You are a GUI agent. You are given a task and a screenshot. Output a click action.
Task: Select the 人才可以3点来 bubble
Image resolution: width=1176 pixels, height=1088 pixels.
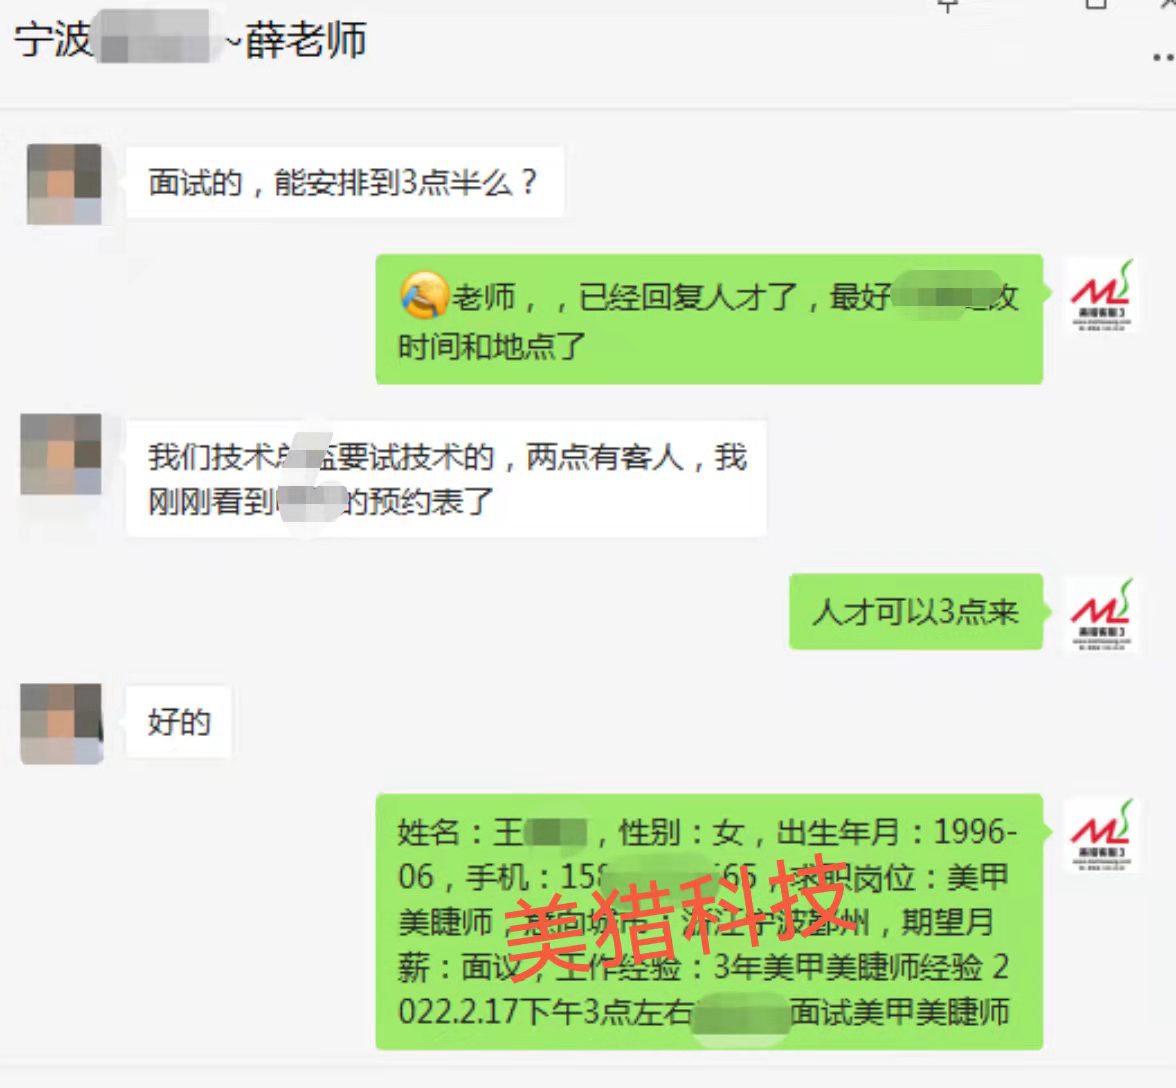[x=916, y=612]
